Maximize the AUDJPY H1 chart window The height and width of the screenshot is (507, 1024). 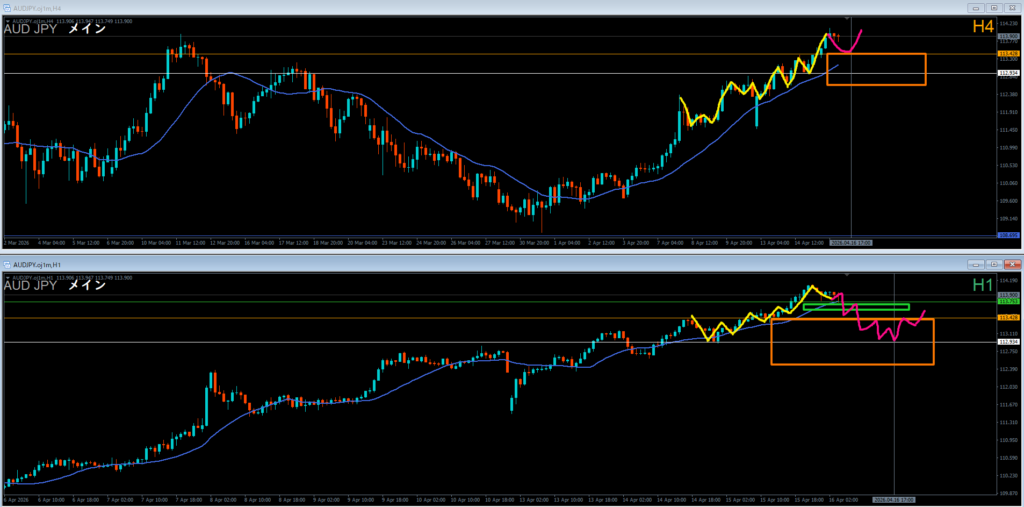992,264
